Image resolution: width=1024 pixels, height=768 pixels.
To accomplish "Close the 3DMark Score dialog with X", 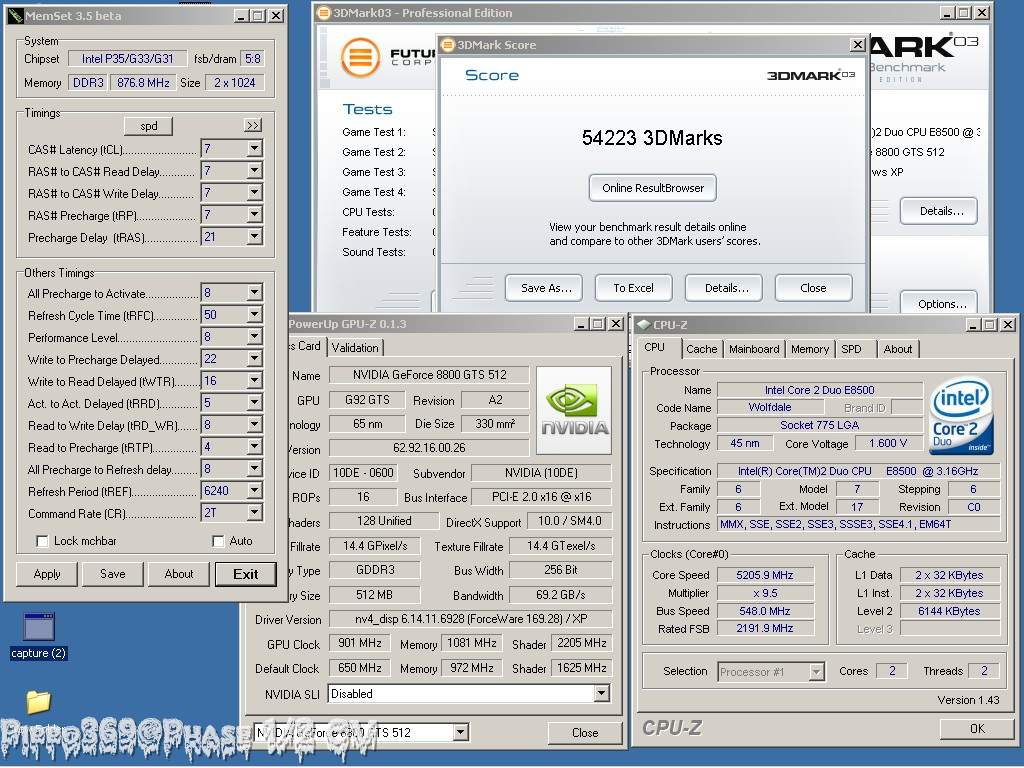I will point(857,44).
